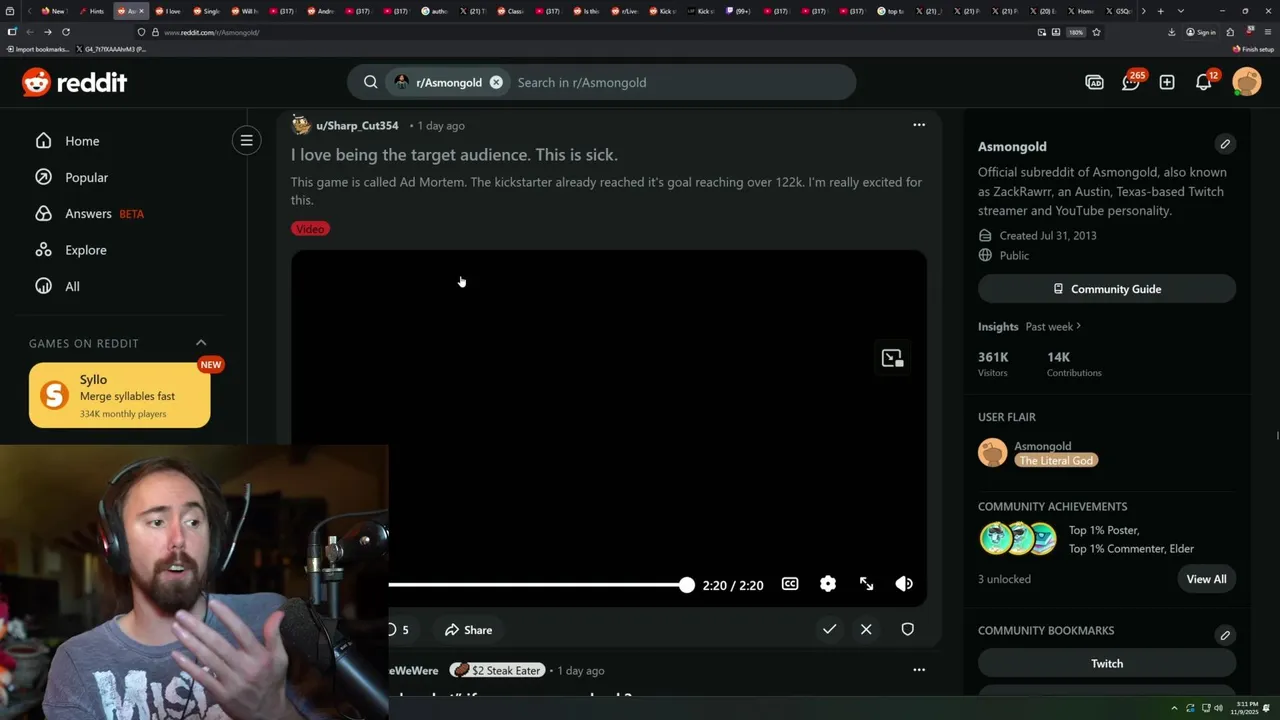Image resolution: width=1280 pixels, height=720 pixels.
Task: Toggle picture-in-picture on the video
Action: [892, 358]
